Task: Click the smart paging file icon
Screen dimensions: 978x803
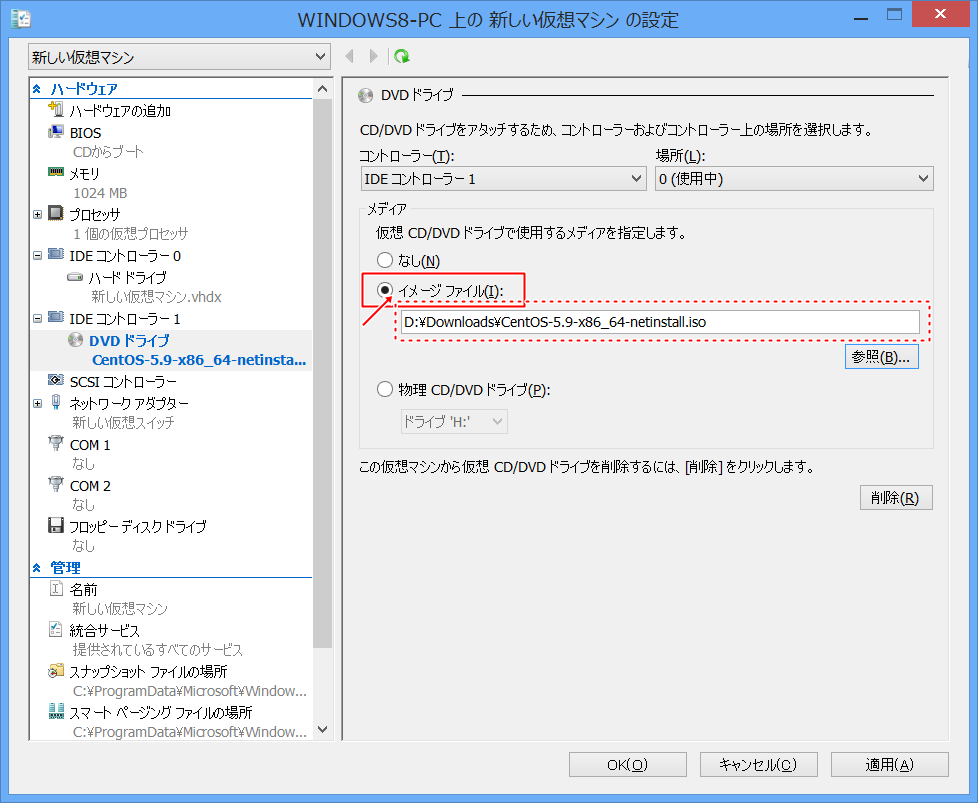Action: click(56, 711)
